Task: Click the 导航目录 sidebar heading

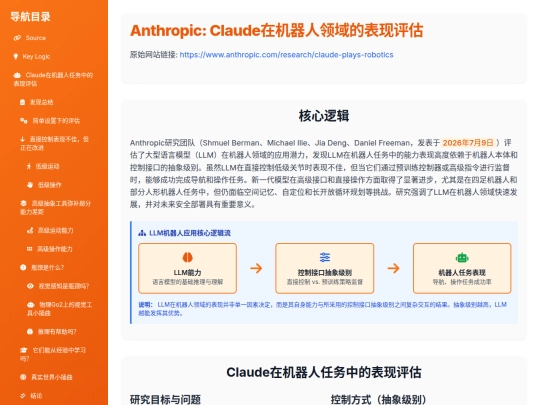Action: tap(30, 17)
